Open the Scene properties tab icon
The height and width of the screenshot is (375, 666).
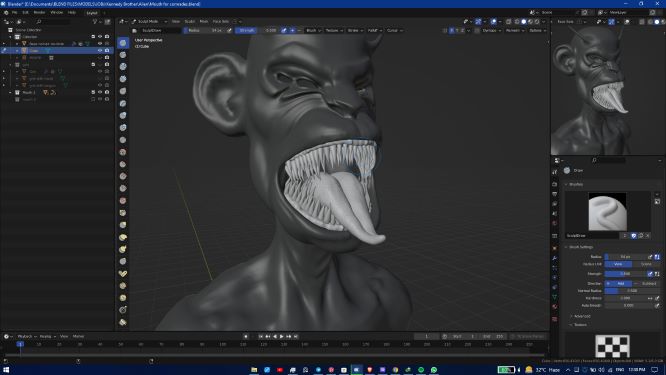[555, 213]
